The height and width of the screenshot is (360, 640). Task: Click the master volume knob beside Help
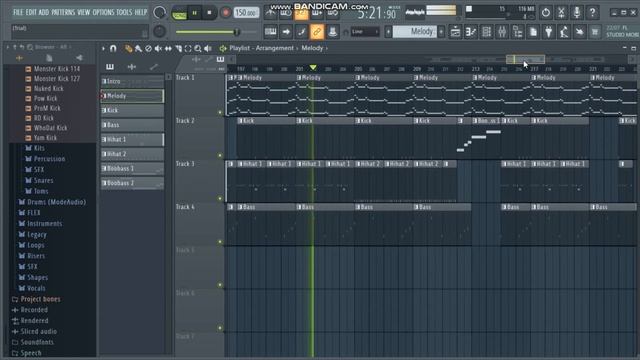(x=159, y=13)
